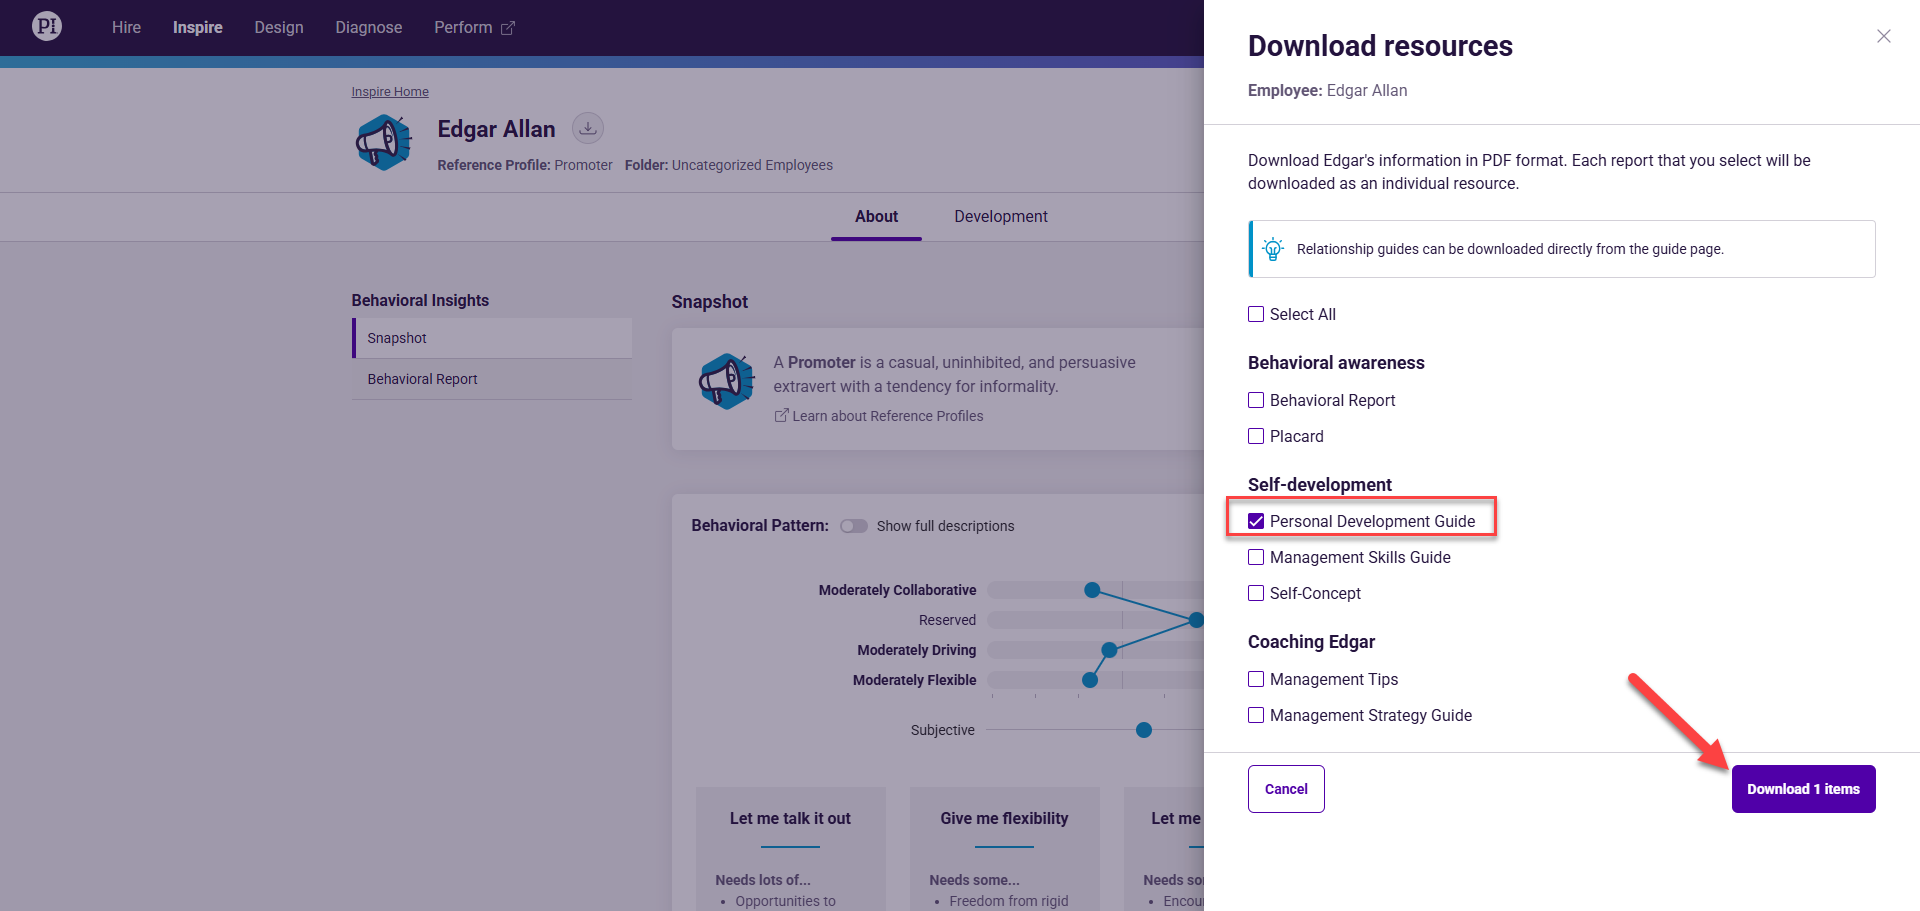Viewport: 1920px width, 911px height.
Task: Check the Select All checkbox
Action: point(1256,314)
